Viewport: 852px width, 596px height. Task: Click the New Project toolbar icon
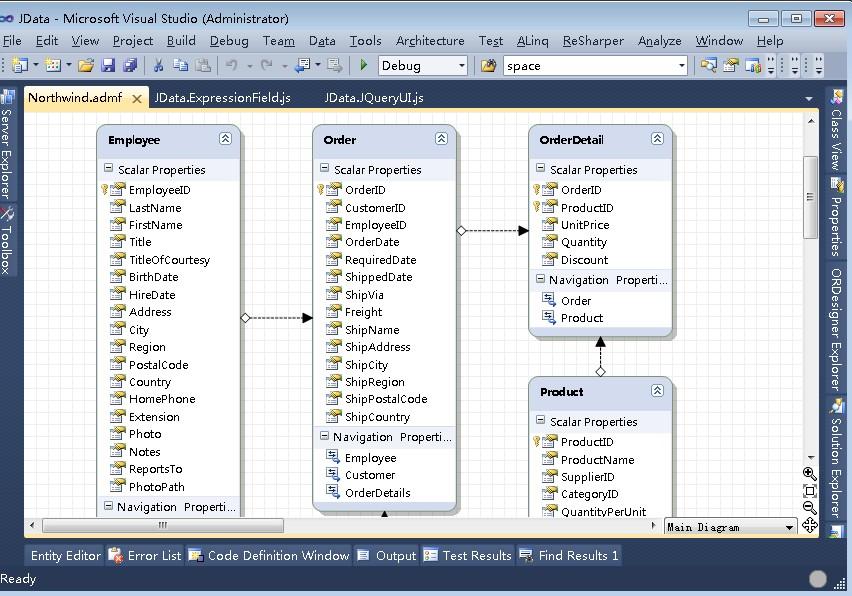coord(20,66)
